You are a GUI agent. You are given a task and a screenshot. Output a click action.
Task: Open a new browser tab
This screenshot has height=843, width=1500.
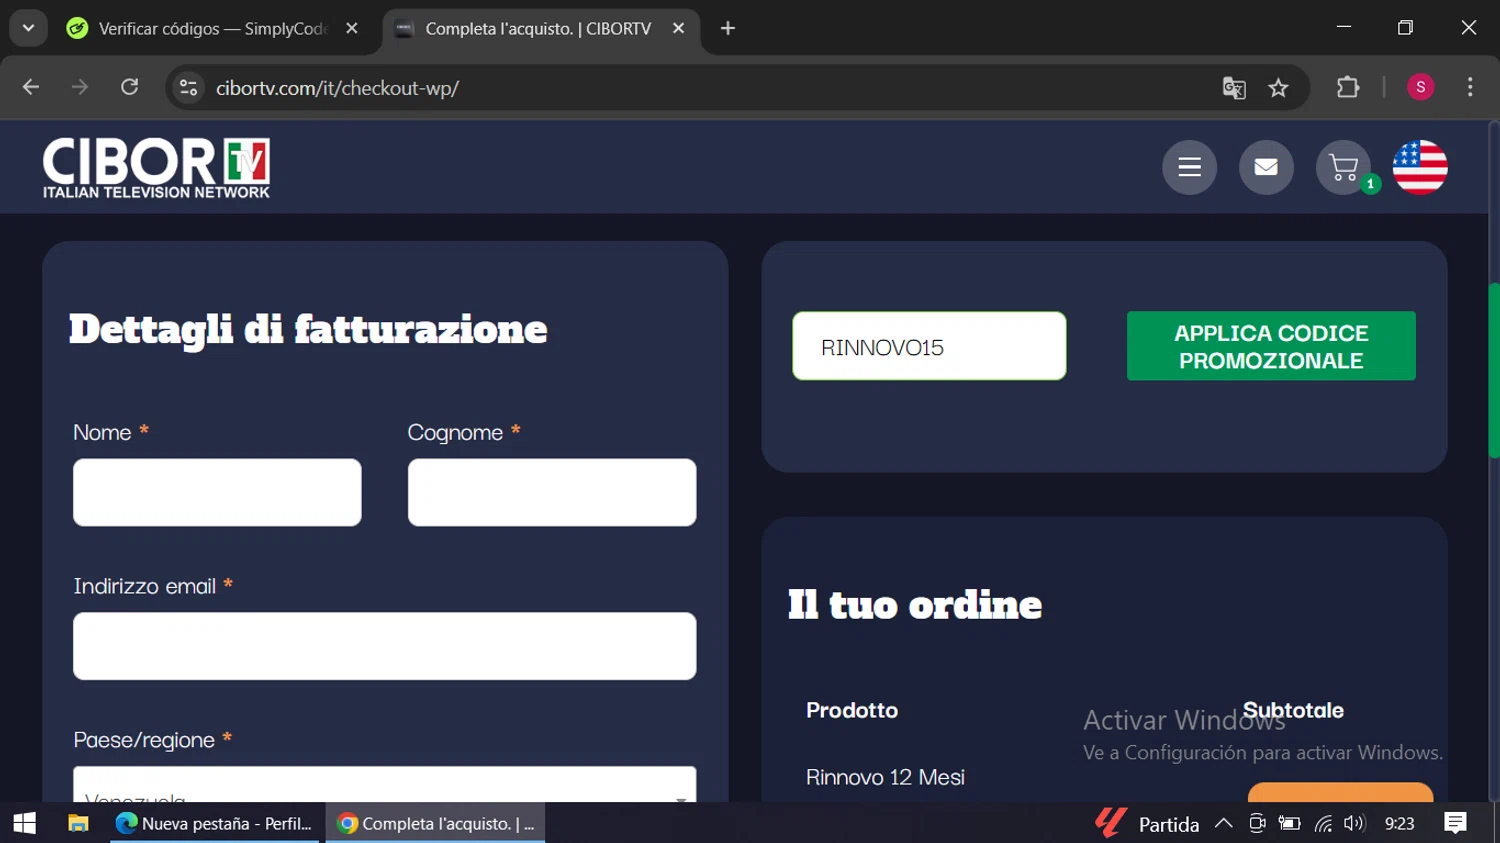coord(728,29)
